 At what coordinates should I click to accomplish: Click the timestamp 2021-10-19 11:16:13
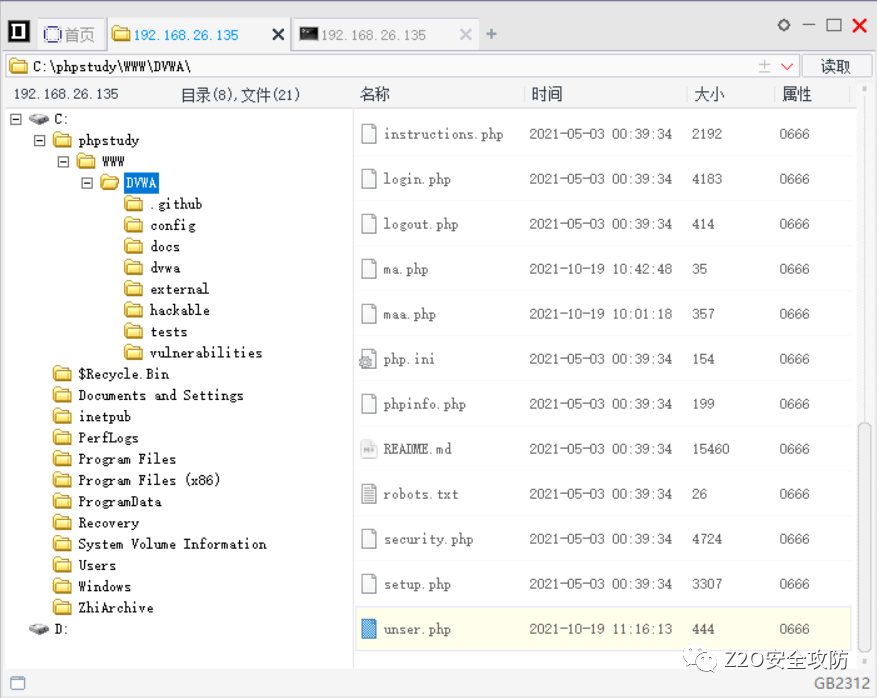(601, 629)
